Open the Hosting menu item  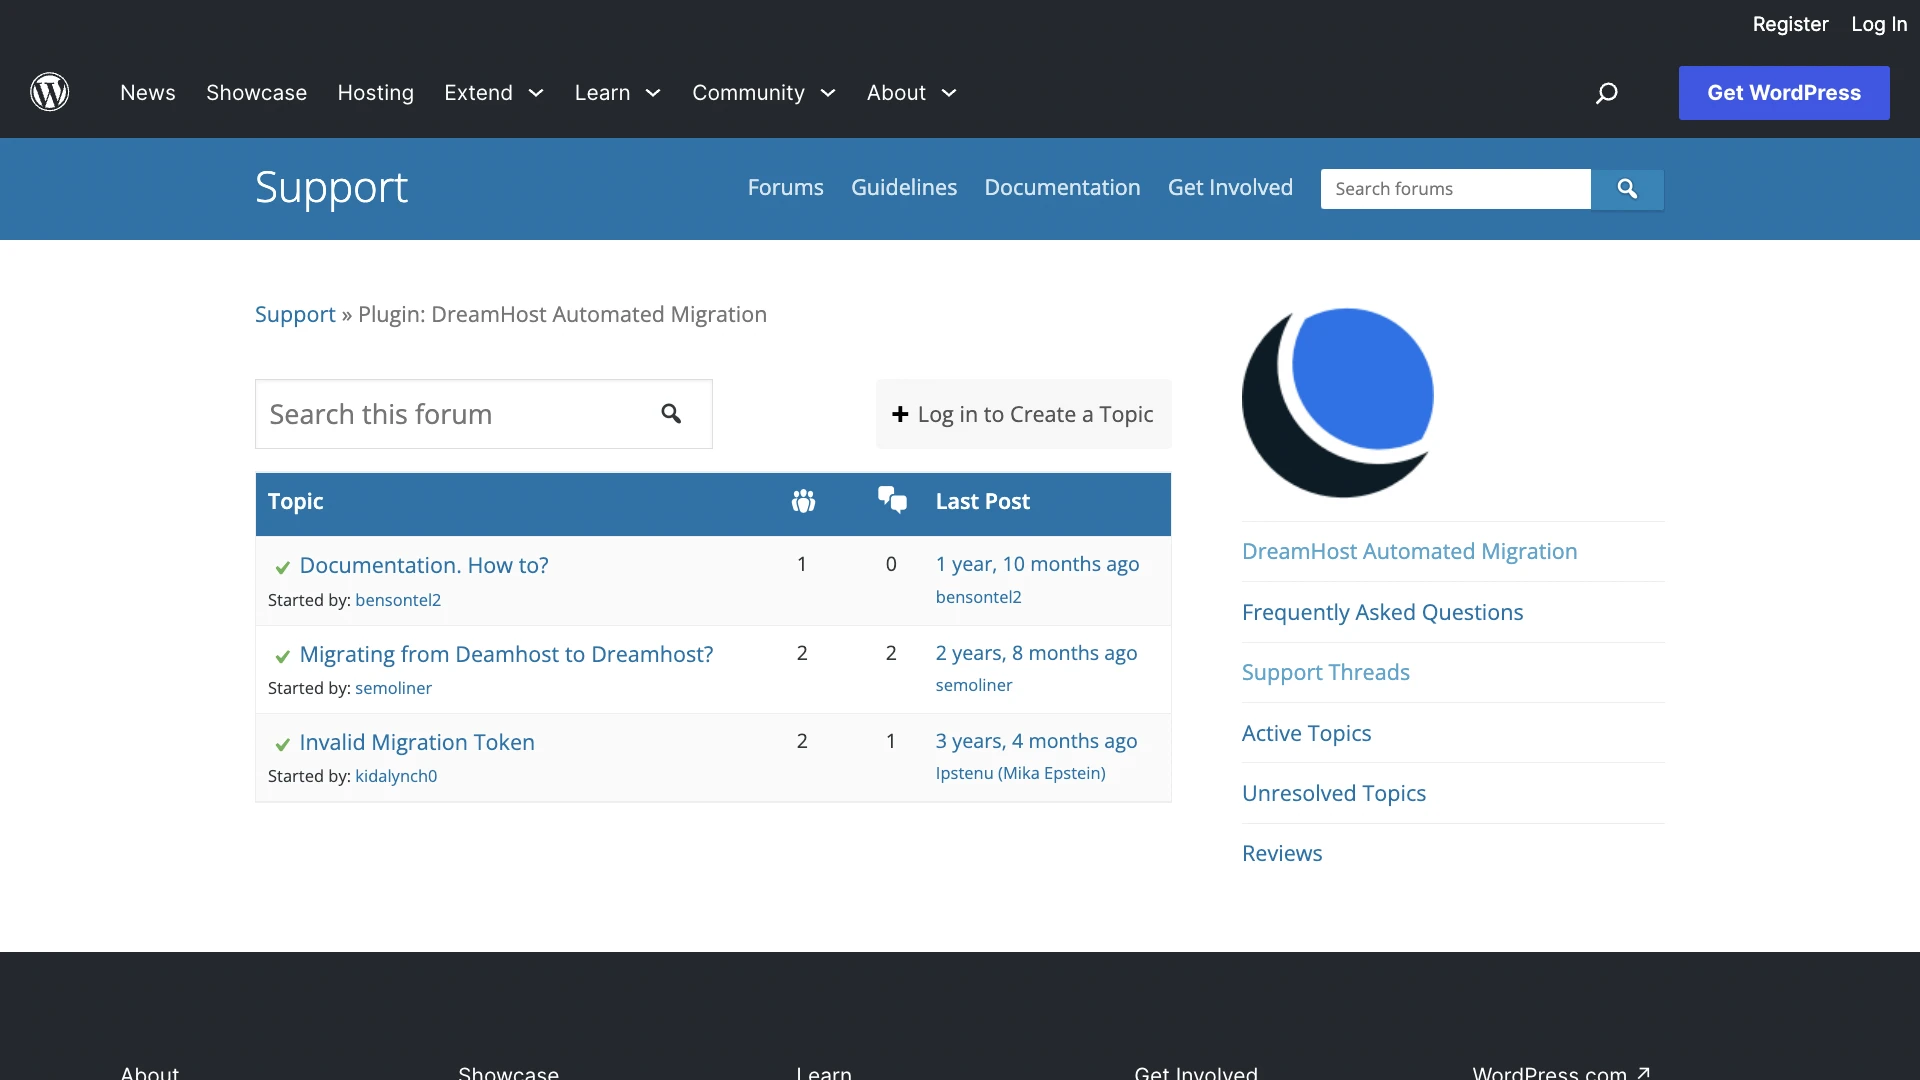tap(375, 93)
